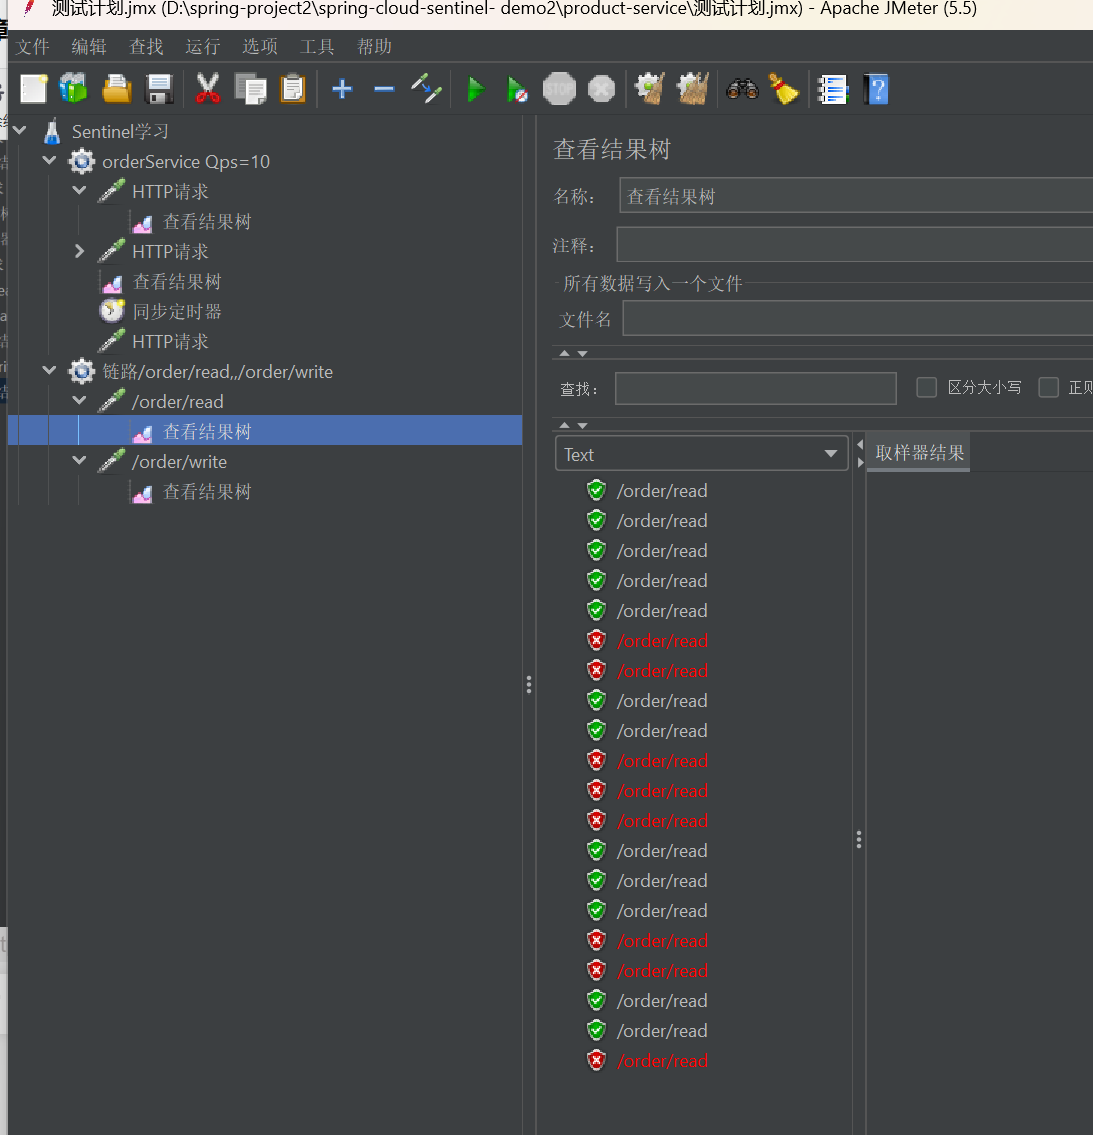The image size is (1093, 1135).
Task: Click the 同步定时器 timer icon
Action: pos(111,311)
